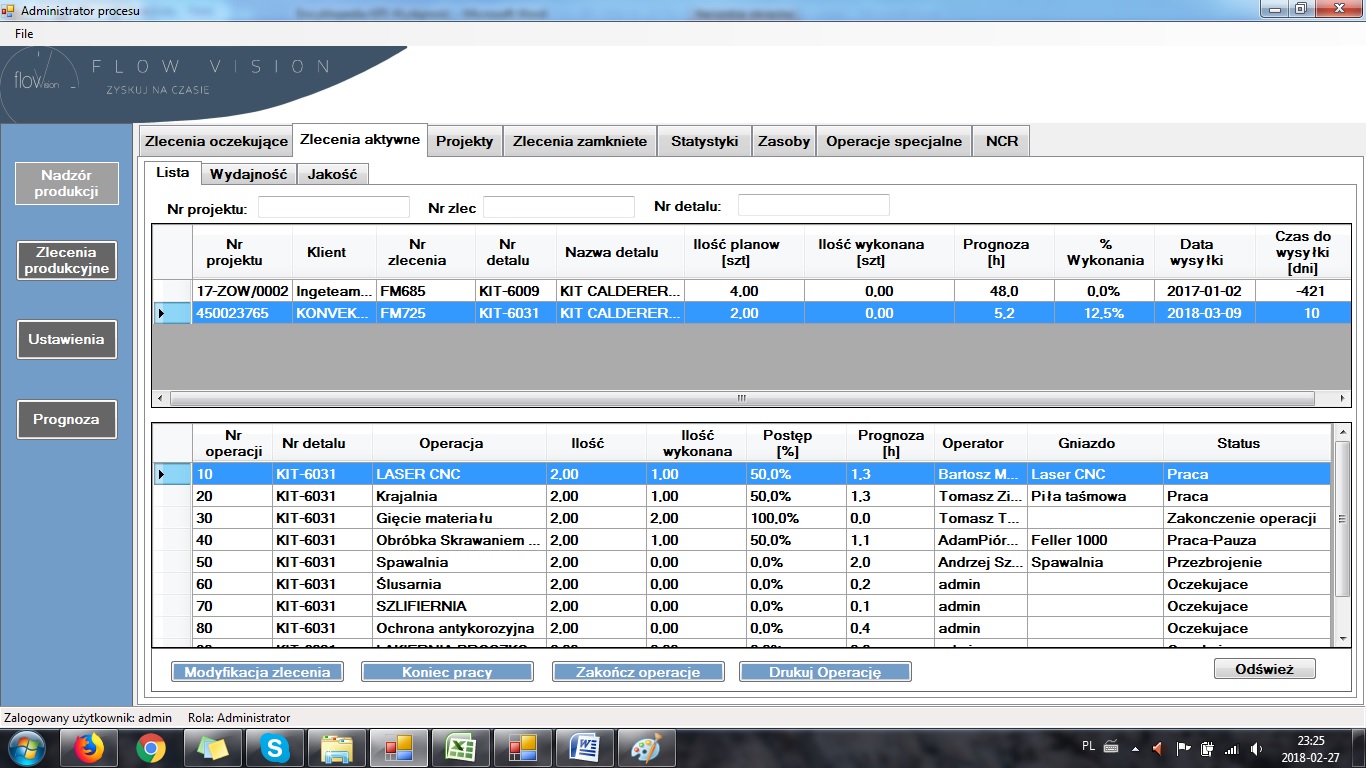1366x768 pixels.
Task: Open Zlecenia produkcyjne from sidebar
Action: (x=66, y=261)
